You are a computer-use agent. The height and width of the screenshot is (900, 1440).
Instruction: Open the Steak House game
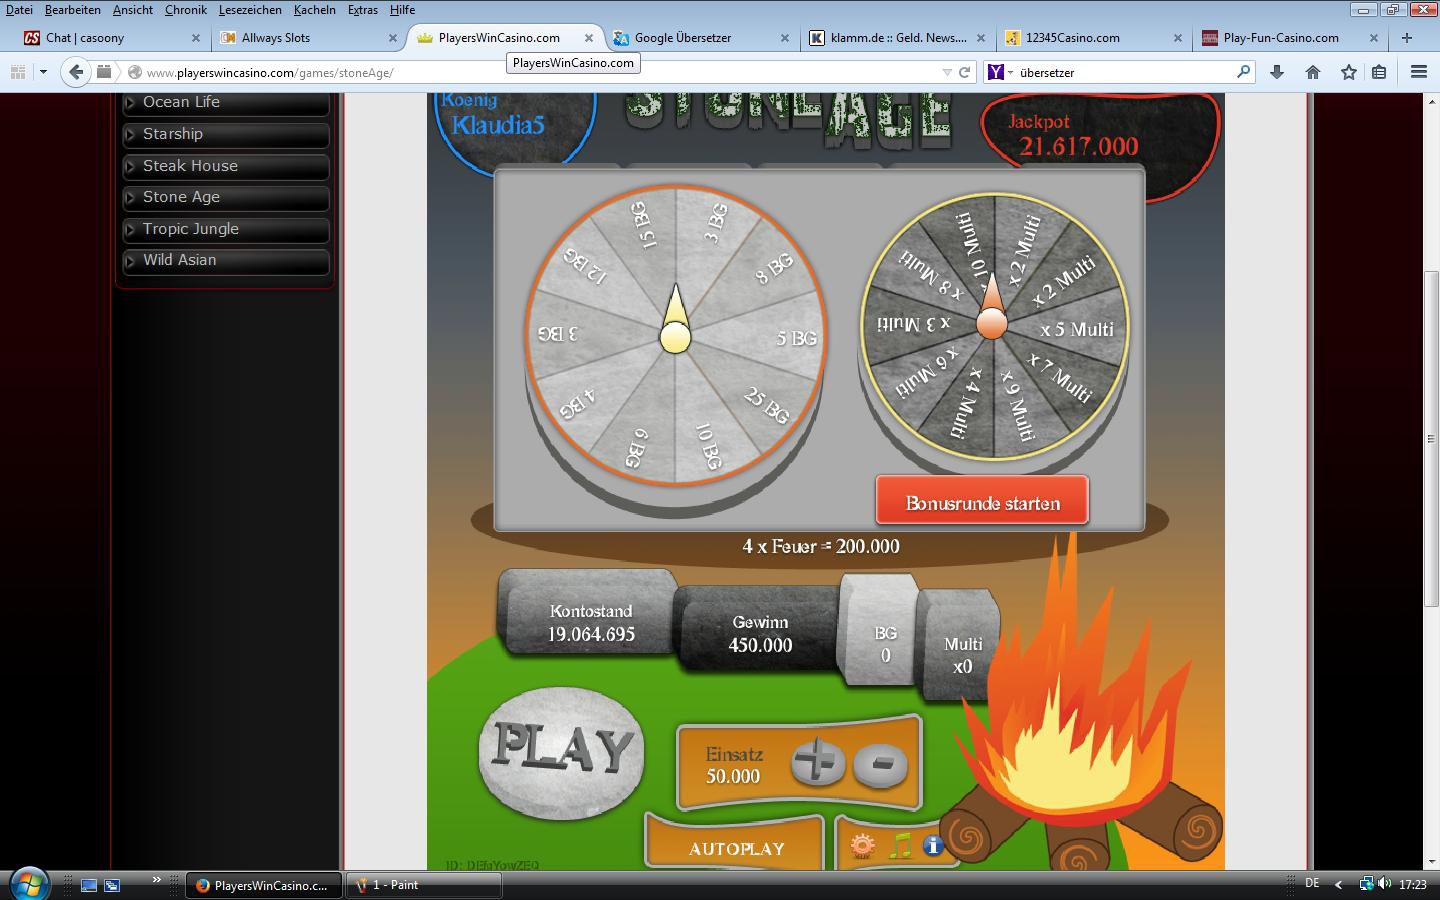[x=225, y=166]
